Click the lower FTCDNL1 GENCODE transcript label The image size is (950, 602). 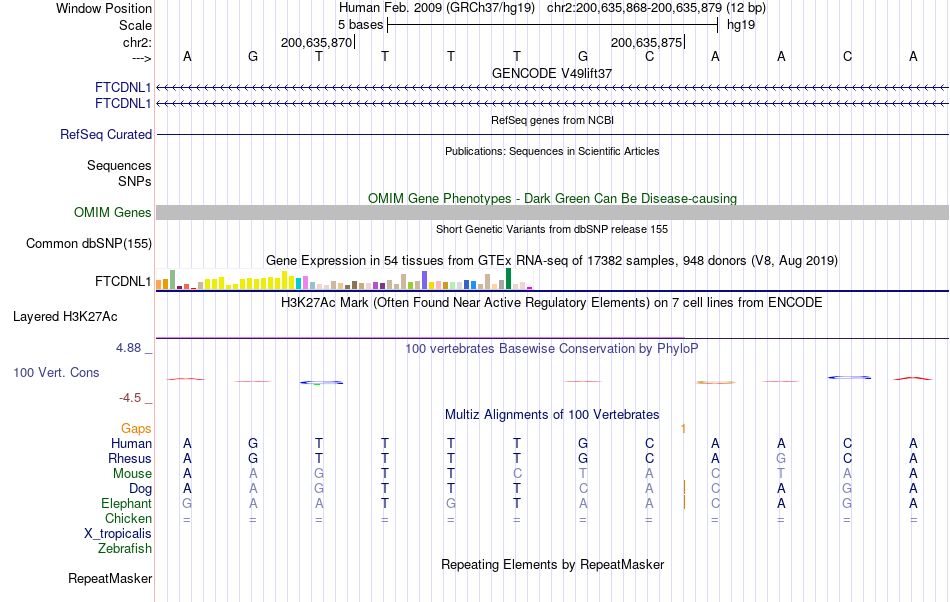pyautogui.click(x=123, y=104)
